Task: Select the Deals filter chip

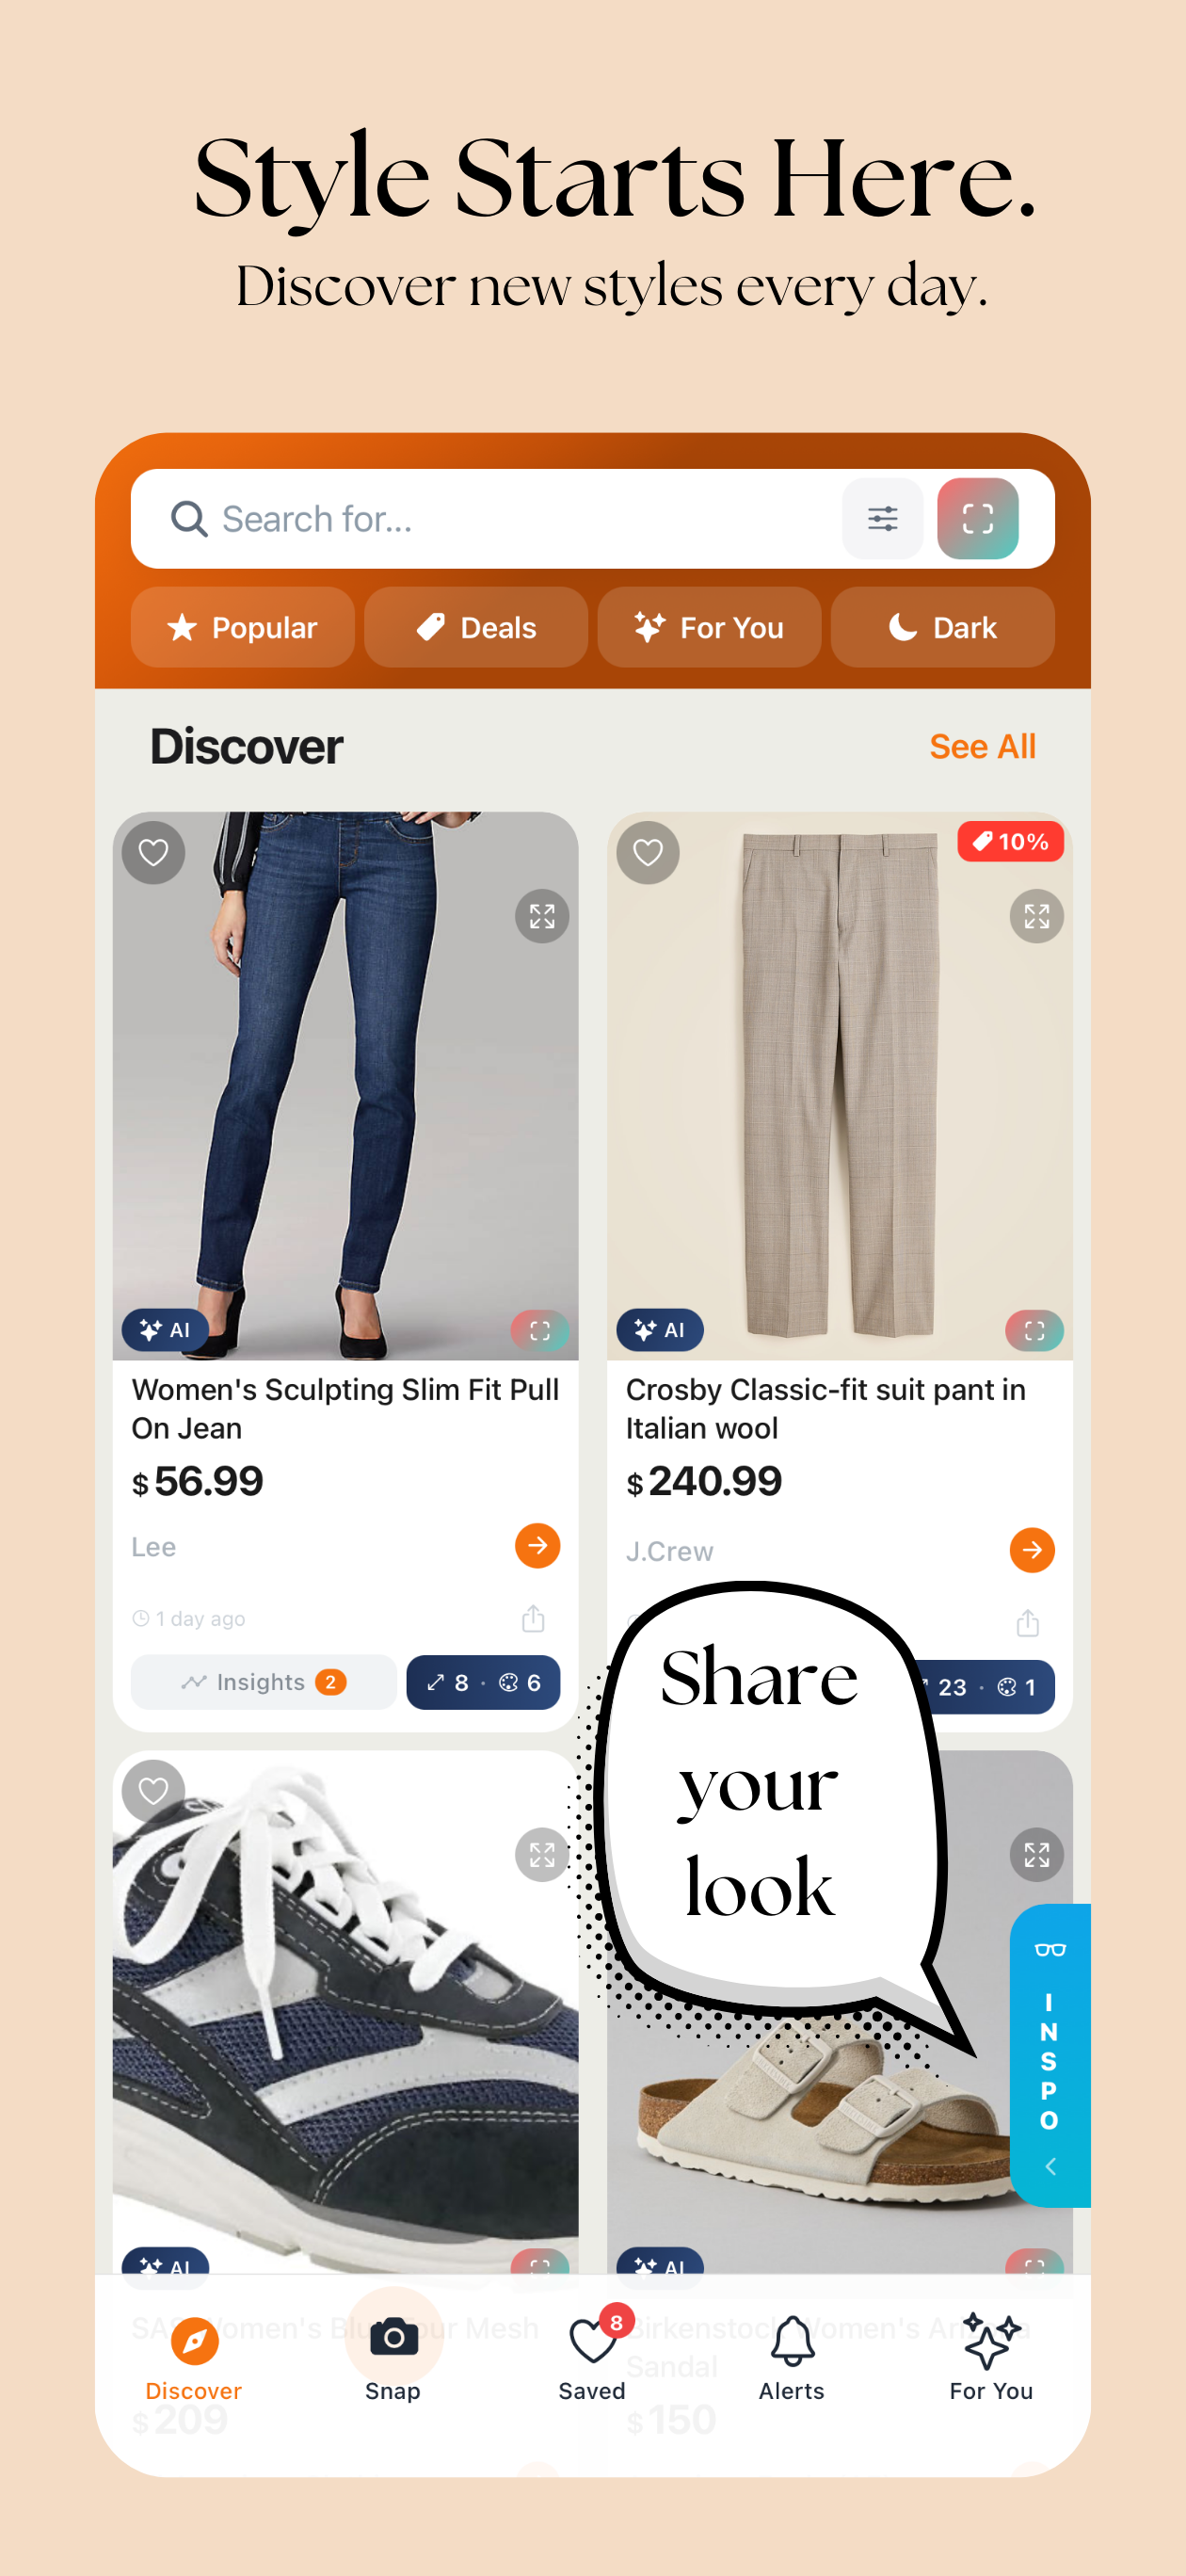Action: pyautogui.click(x=476, y=627)
